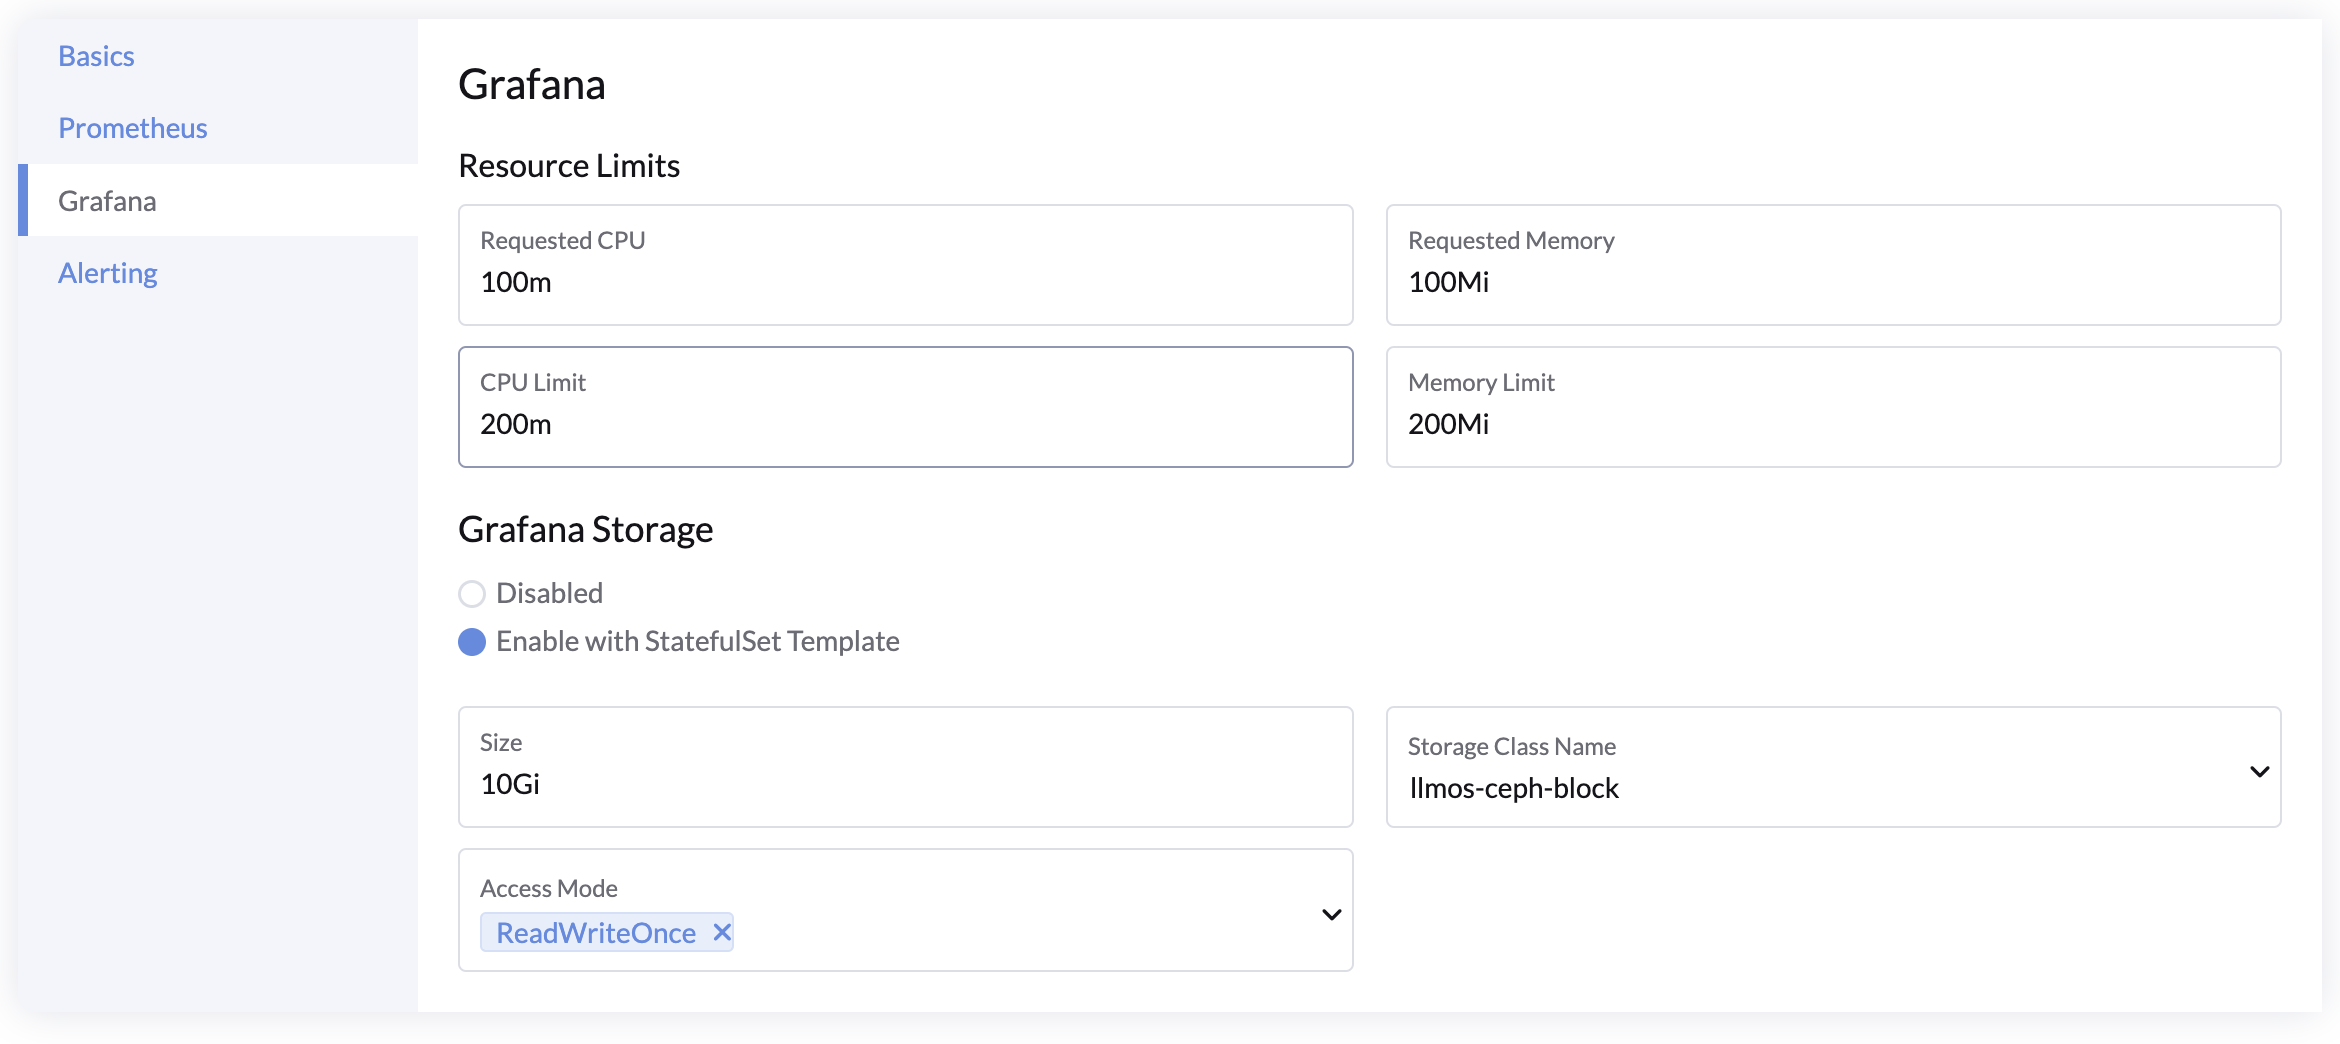Click the Enable with StatefulSet Template label
The height and width of the screenshot is (1044, 2340).
click(x=697, y=641)
